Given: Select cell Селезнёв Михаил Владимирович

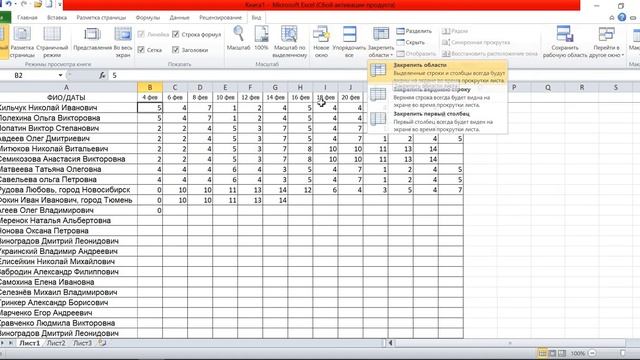Looking at the screenshot, I should click(x=69, y=292).
